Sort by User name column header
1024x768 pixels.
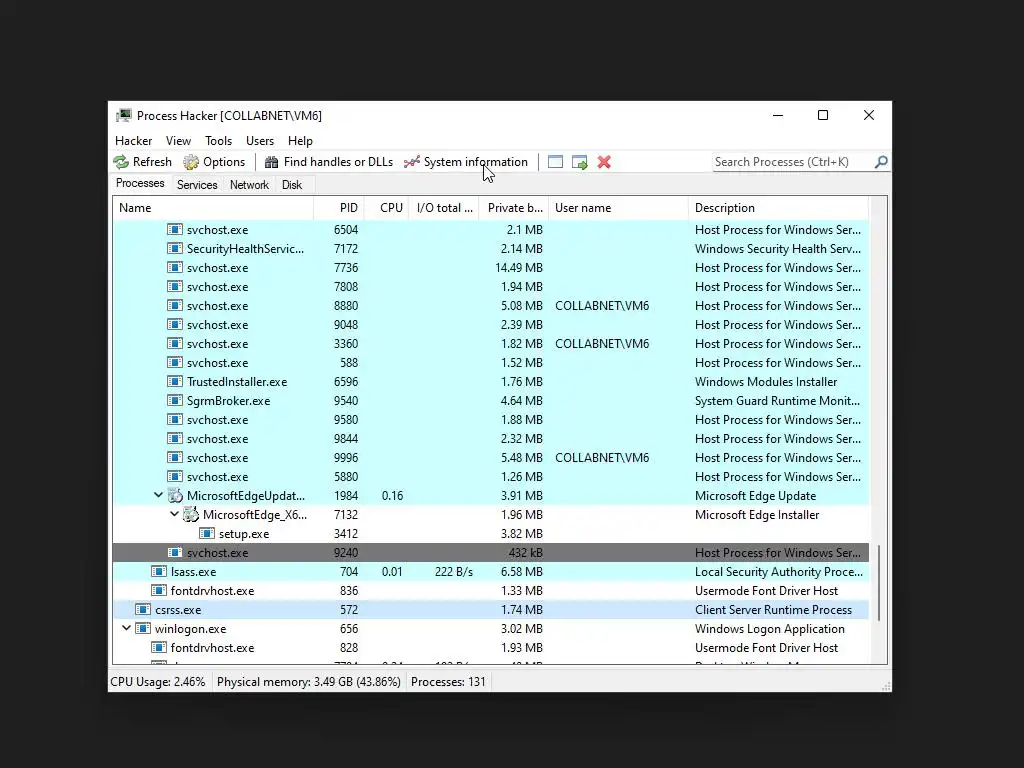coord(618,208)
